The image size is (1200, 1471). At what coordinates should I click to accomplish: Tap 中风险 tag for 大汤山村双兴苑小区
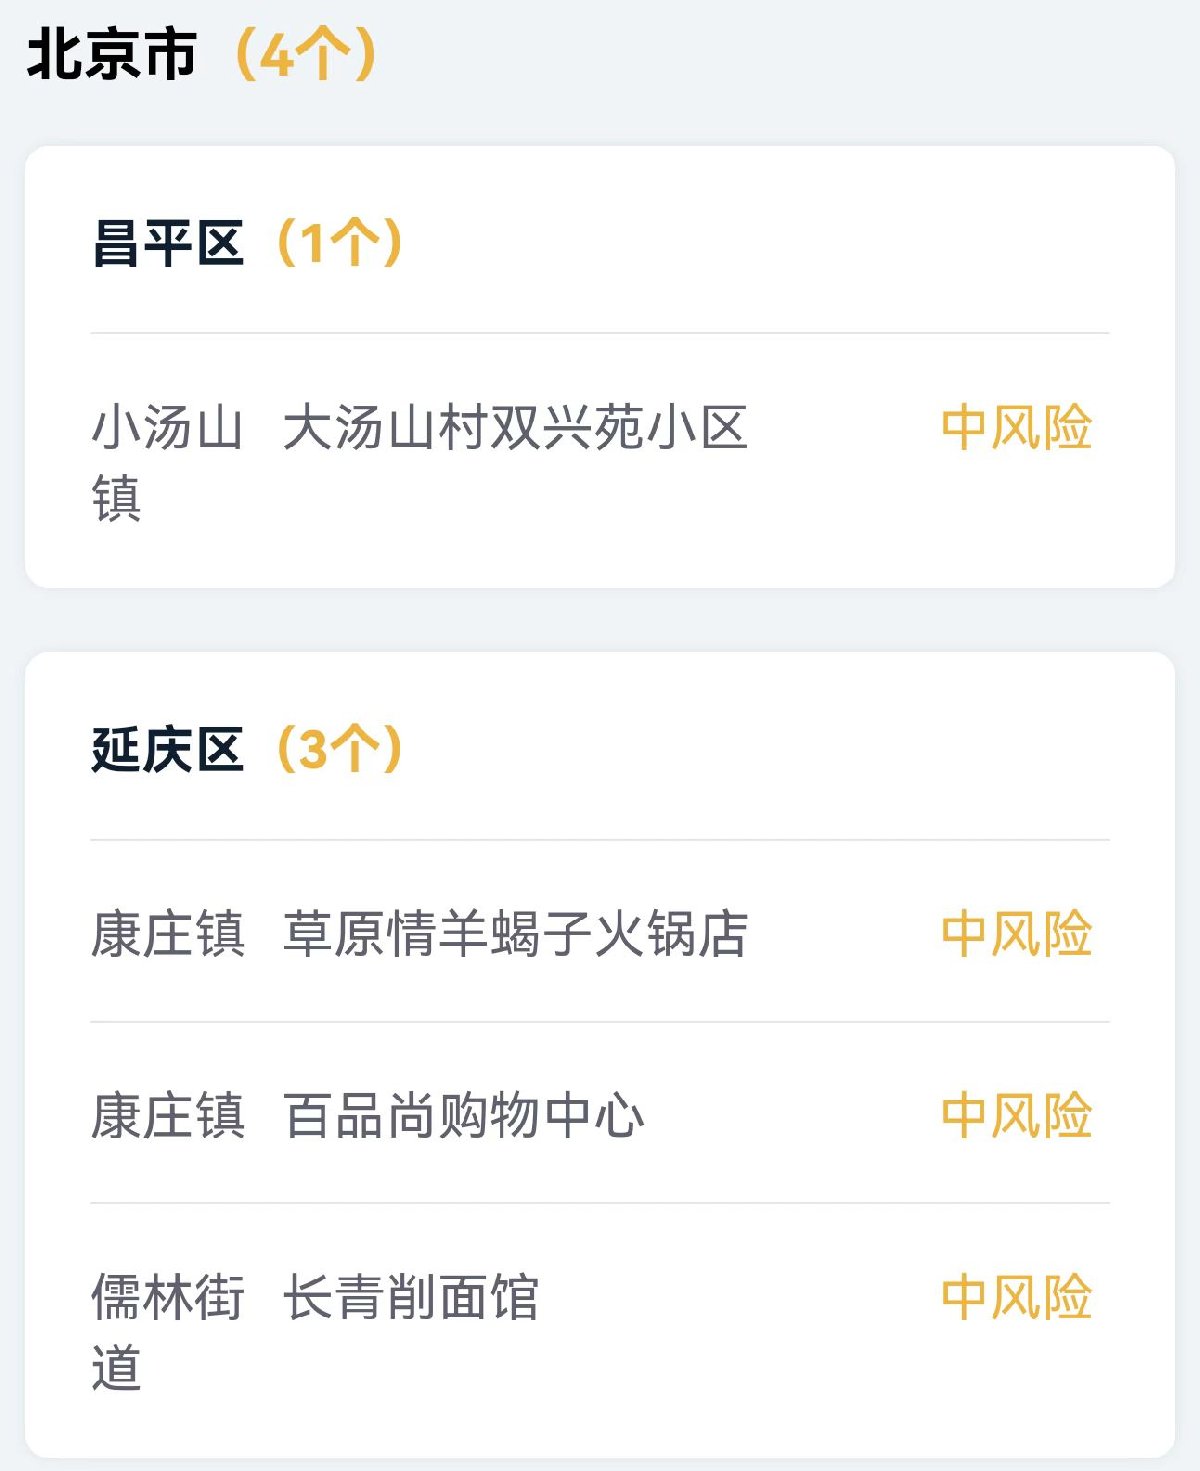point(1016,428)
